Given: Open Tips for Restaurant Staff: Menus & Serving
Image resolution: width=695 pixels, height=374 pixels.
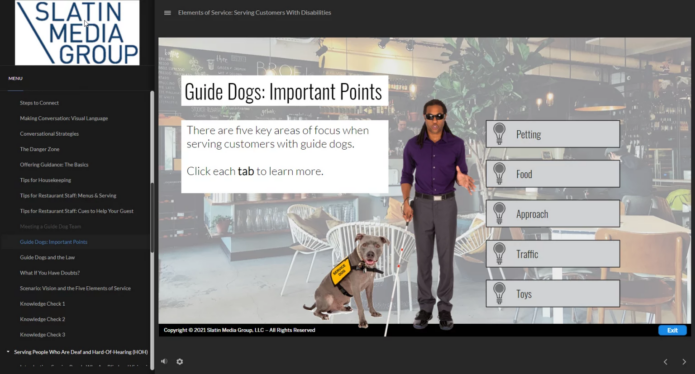Looking at the screenshot, I should click(68, 195).
